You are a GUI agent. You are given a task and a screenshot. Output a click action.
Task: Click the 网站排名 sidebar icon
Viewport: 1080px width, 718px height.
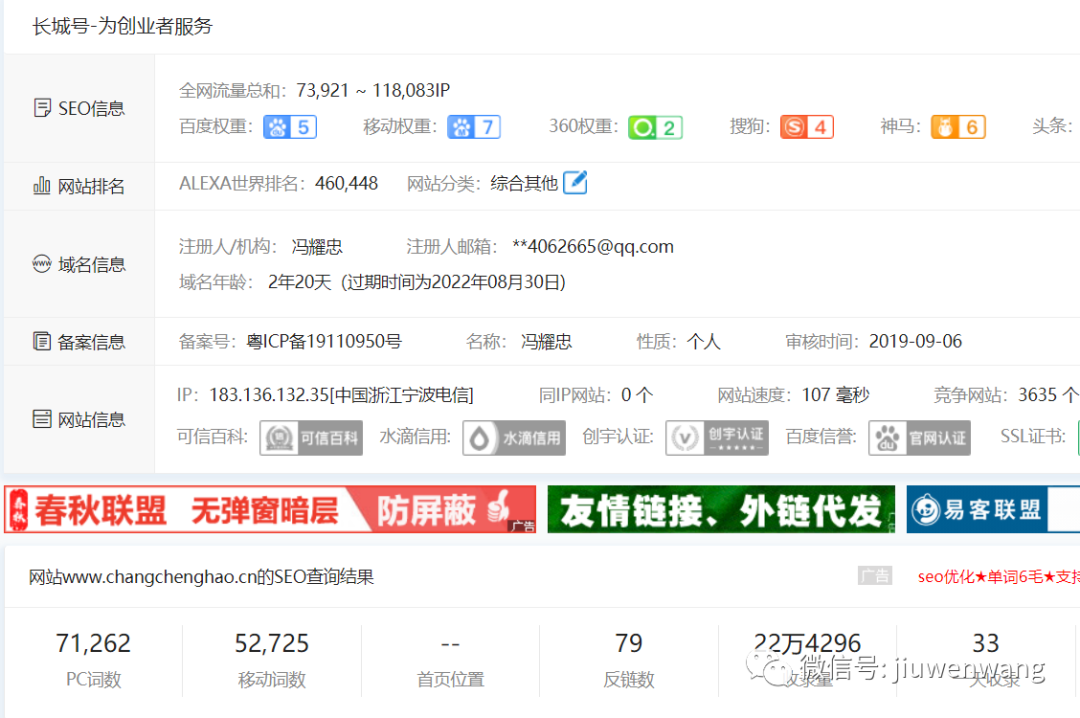click(40, 185)
